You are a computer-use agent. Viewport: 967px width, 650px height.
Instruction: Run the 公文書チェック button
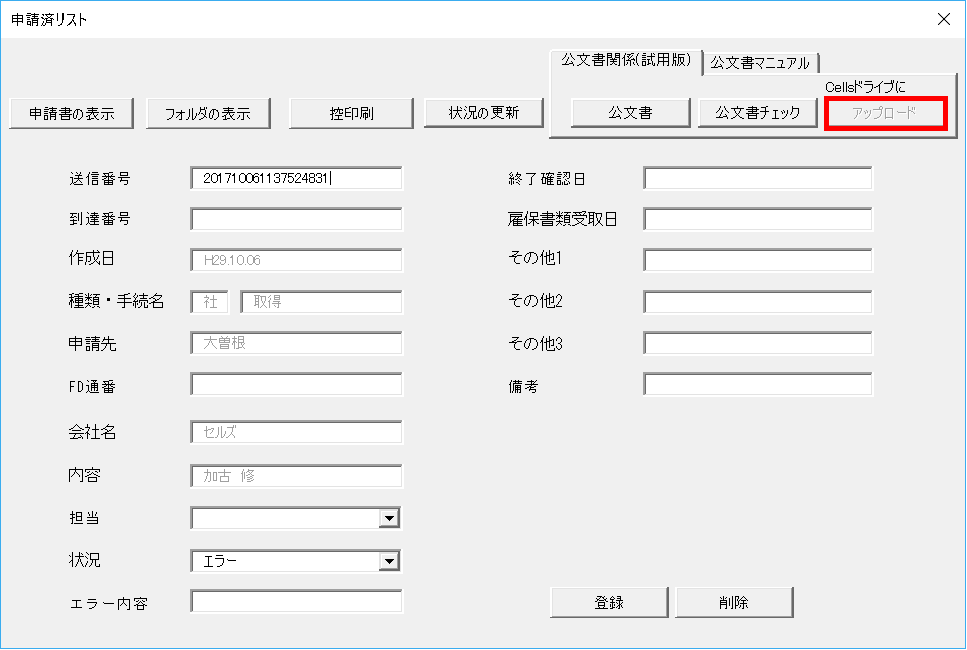point(757,113)
